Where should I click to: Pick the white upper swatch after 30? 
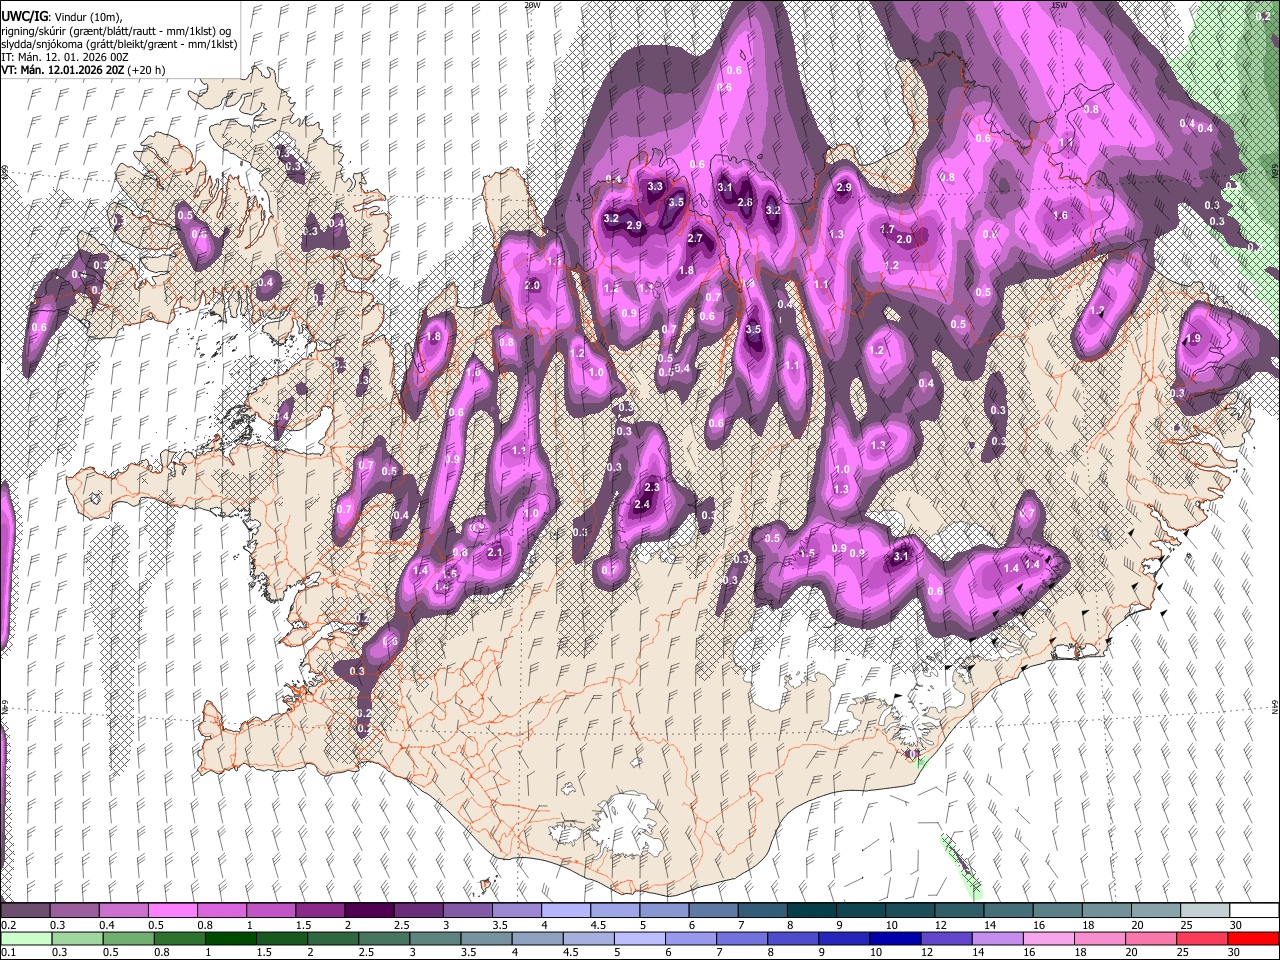tap(1254, 911)
